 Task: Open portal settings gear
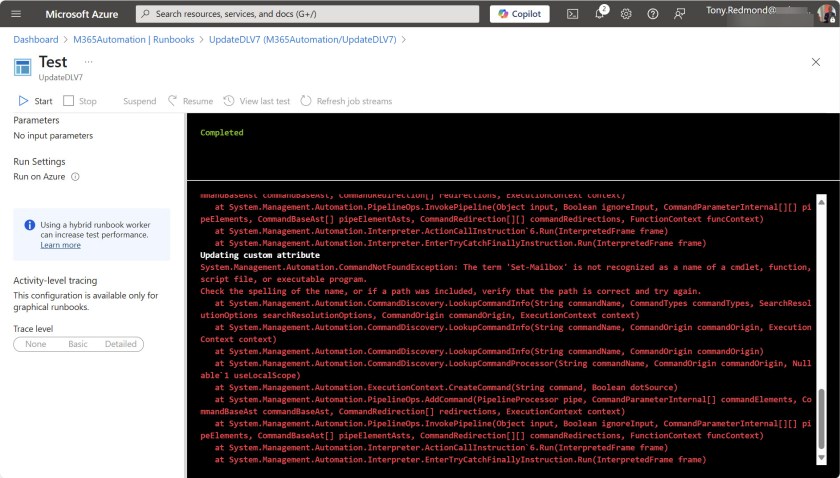(626, 14)
